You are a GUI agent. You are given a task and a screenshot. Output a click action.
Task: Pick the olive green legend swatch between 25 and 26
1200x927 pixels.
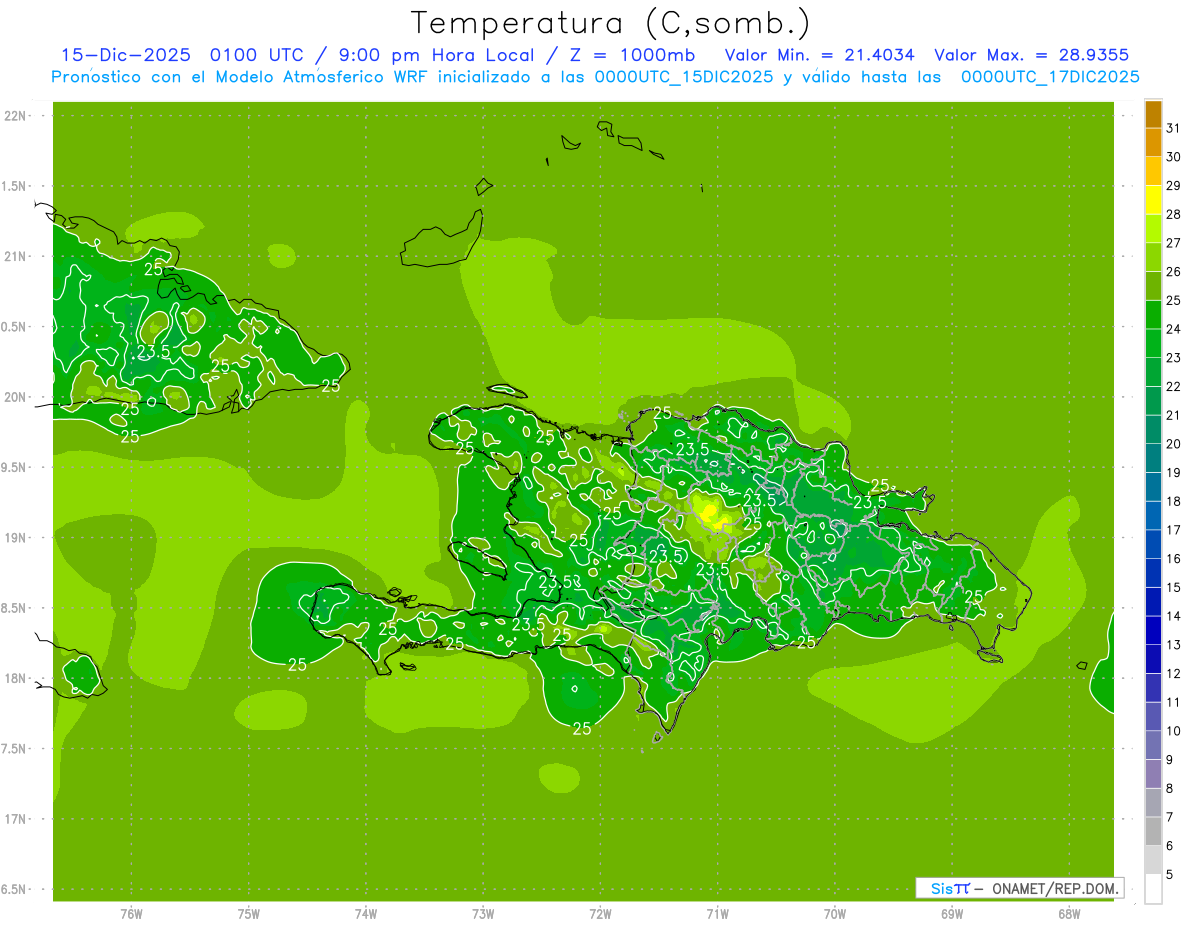click(x=1153, y=286)
